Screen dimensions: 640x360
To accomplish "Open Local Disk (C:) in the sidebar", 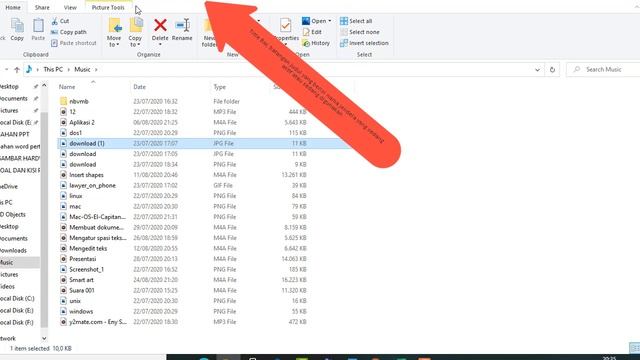I will pos(17,299).
